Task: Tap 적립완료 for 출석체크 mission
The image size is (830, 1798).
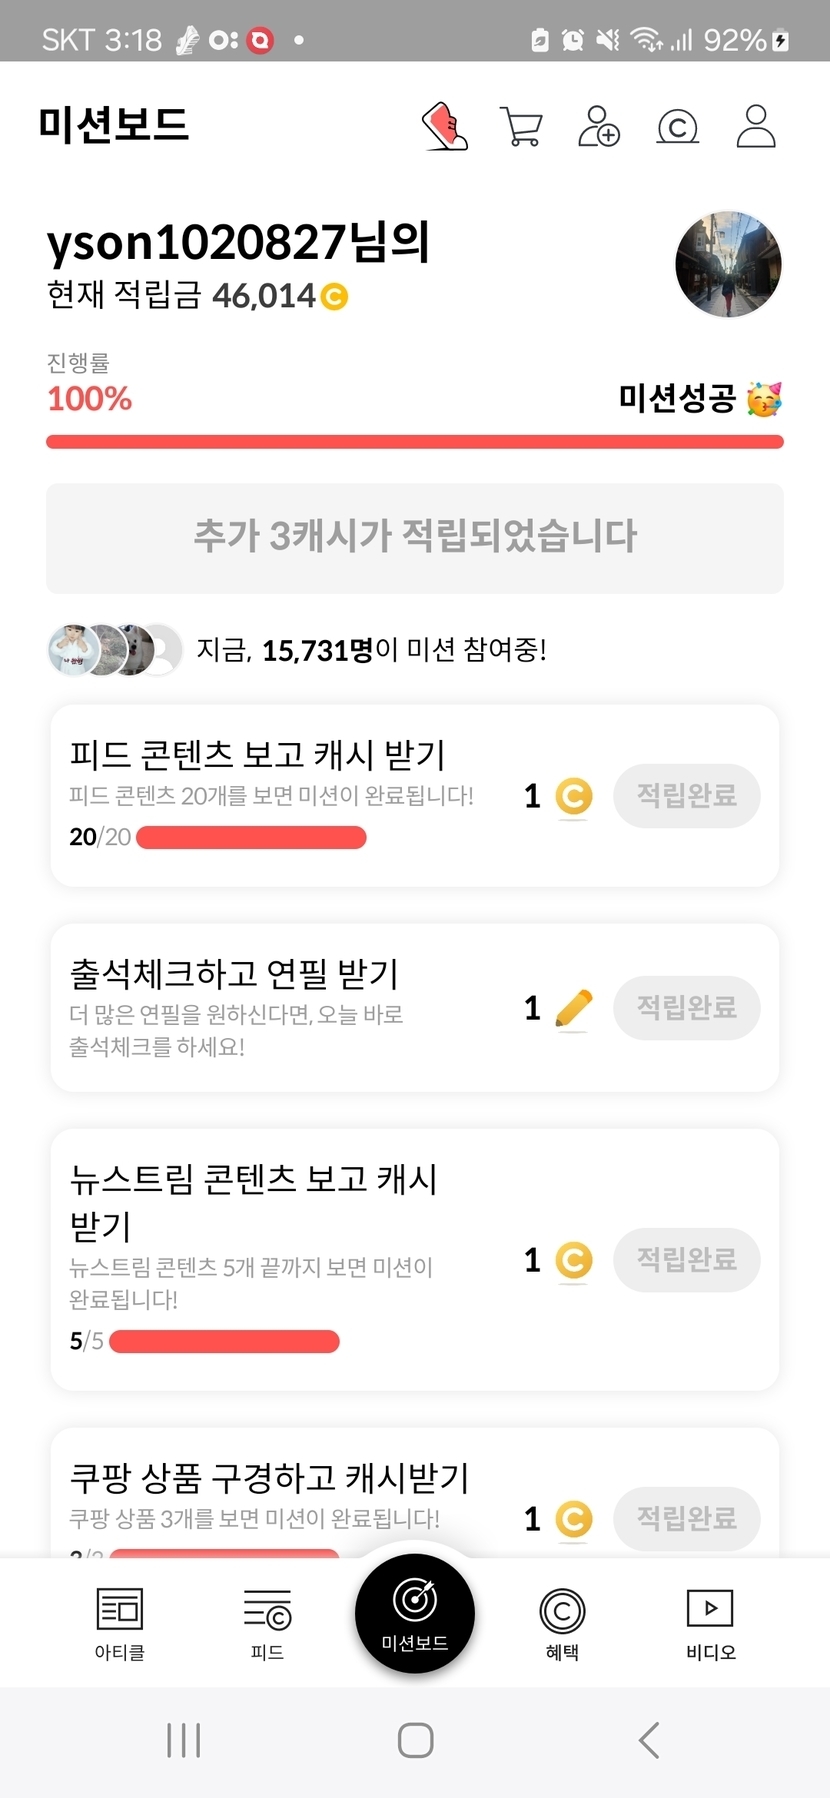Action: (686, 1007)
